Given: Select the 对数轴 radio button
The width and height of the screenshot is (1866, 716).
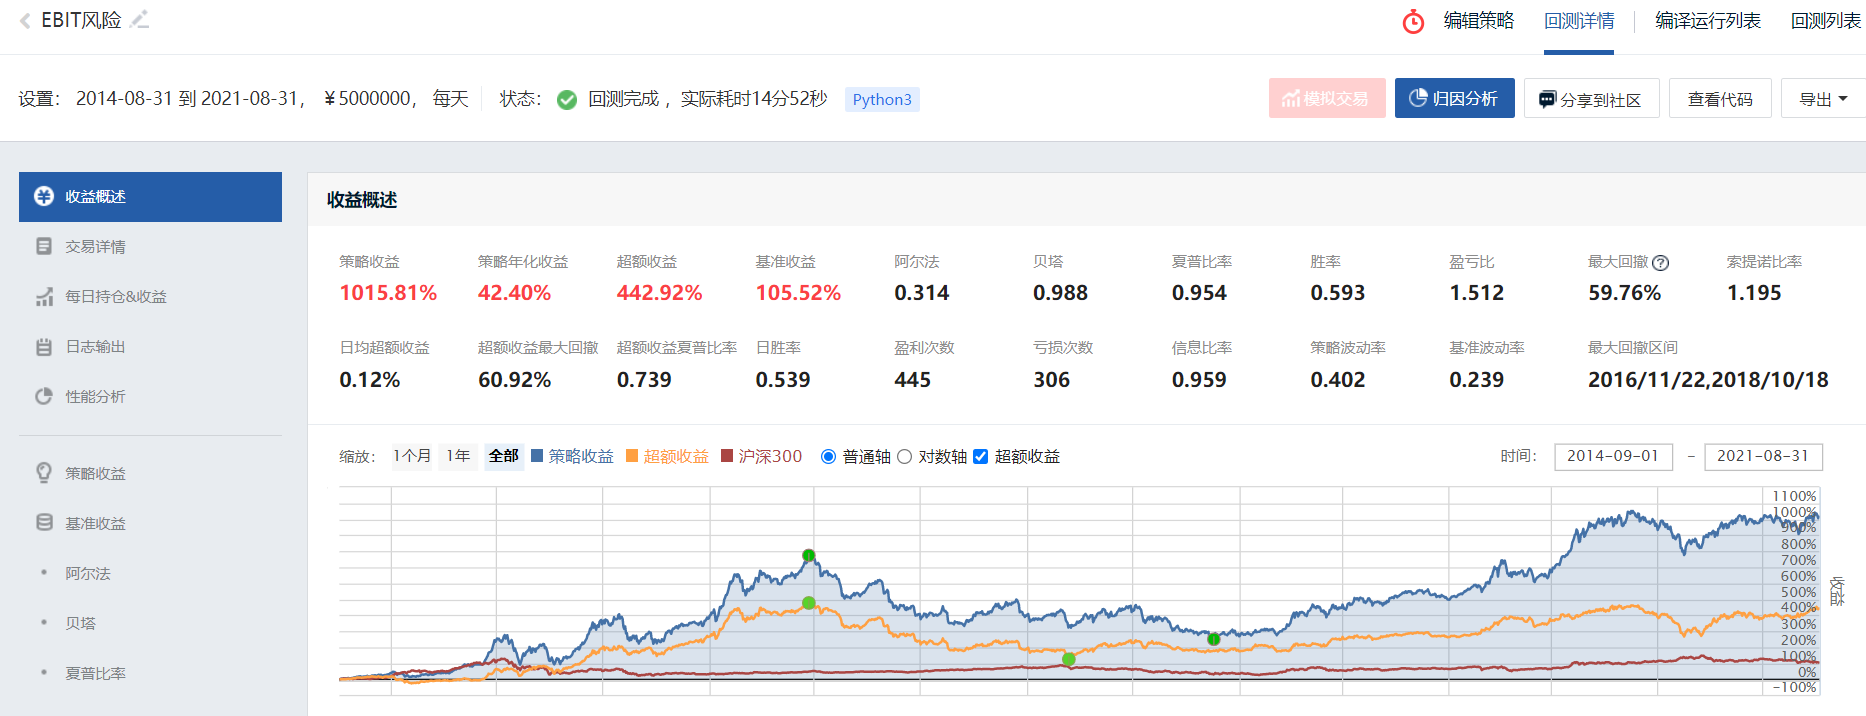Looking at the screenshot, I should 905,457.
